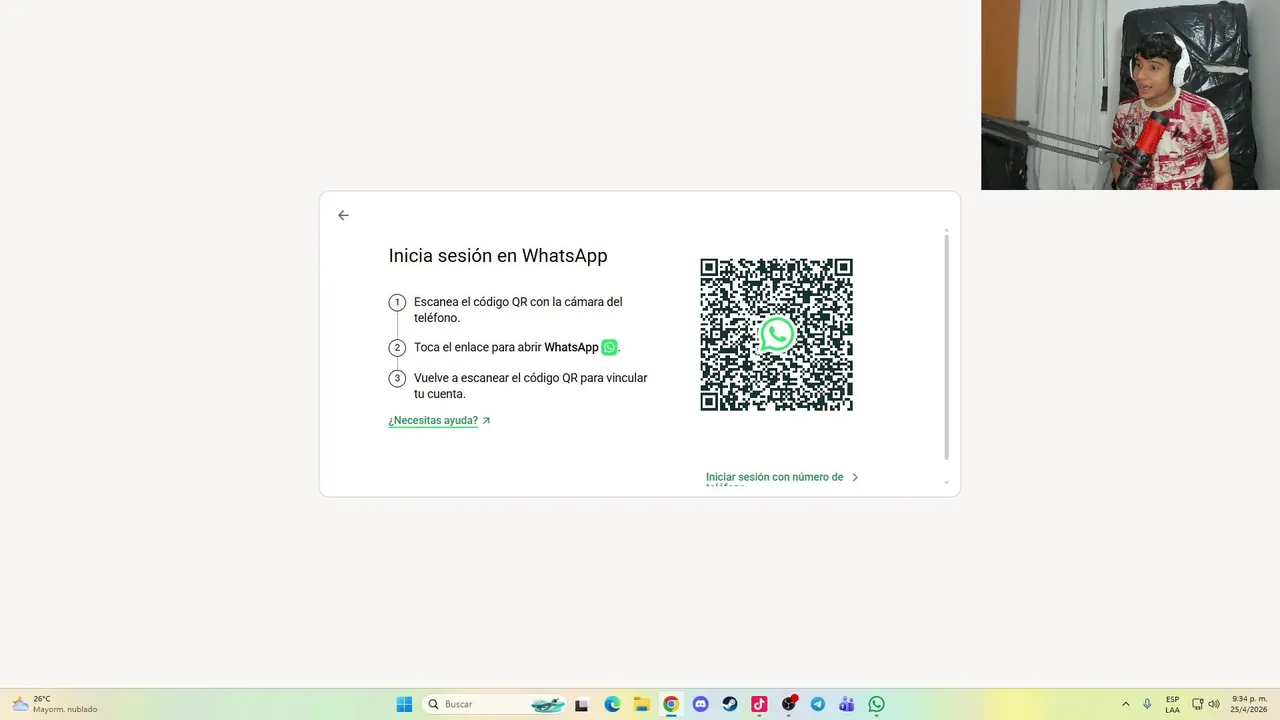Open the Windows Start menu
The width and height of the screenshot is (1280, 720).
click(404, 704)
